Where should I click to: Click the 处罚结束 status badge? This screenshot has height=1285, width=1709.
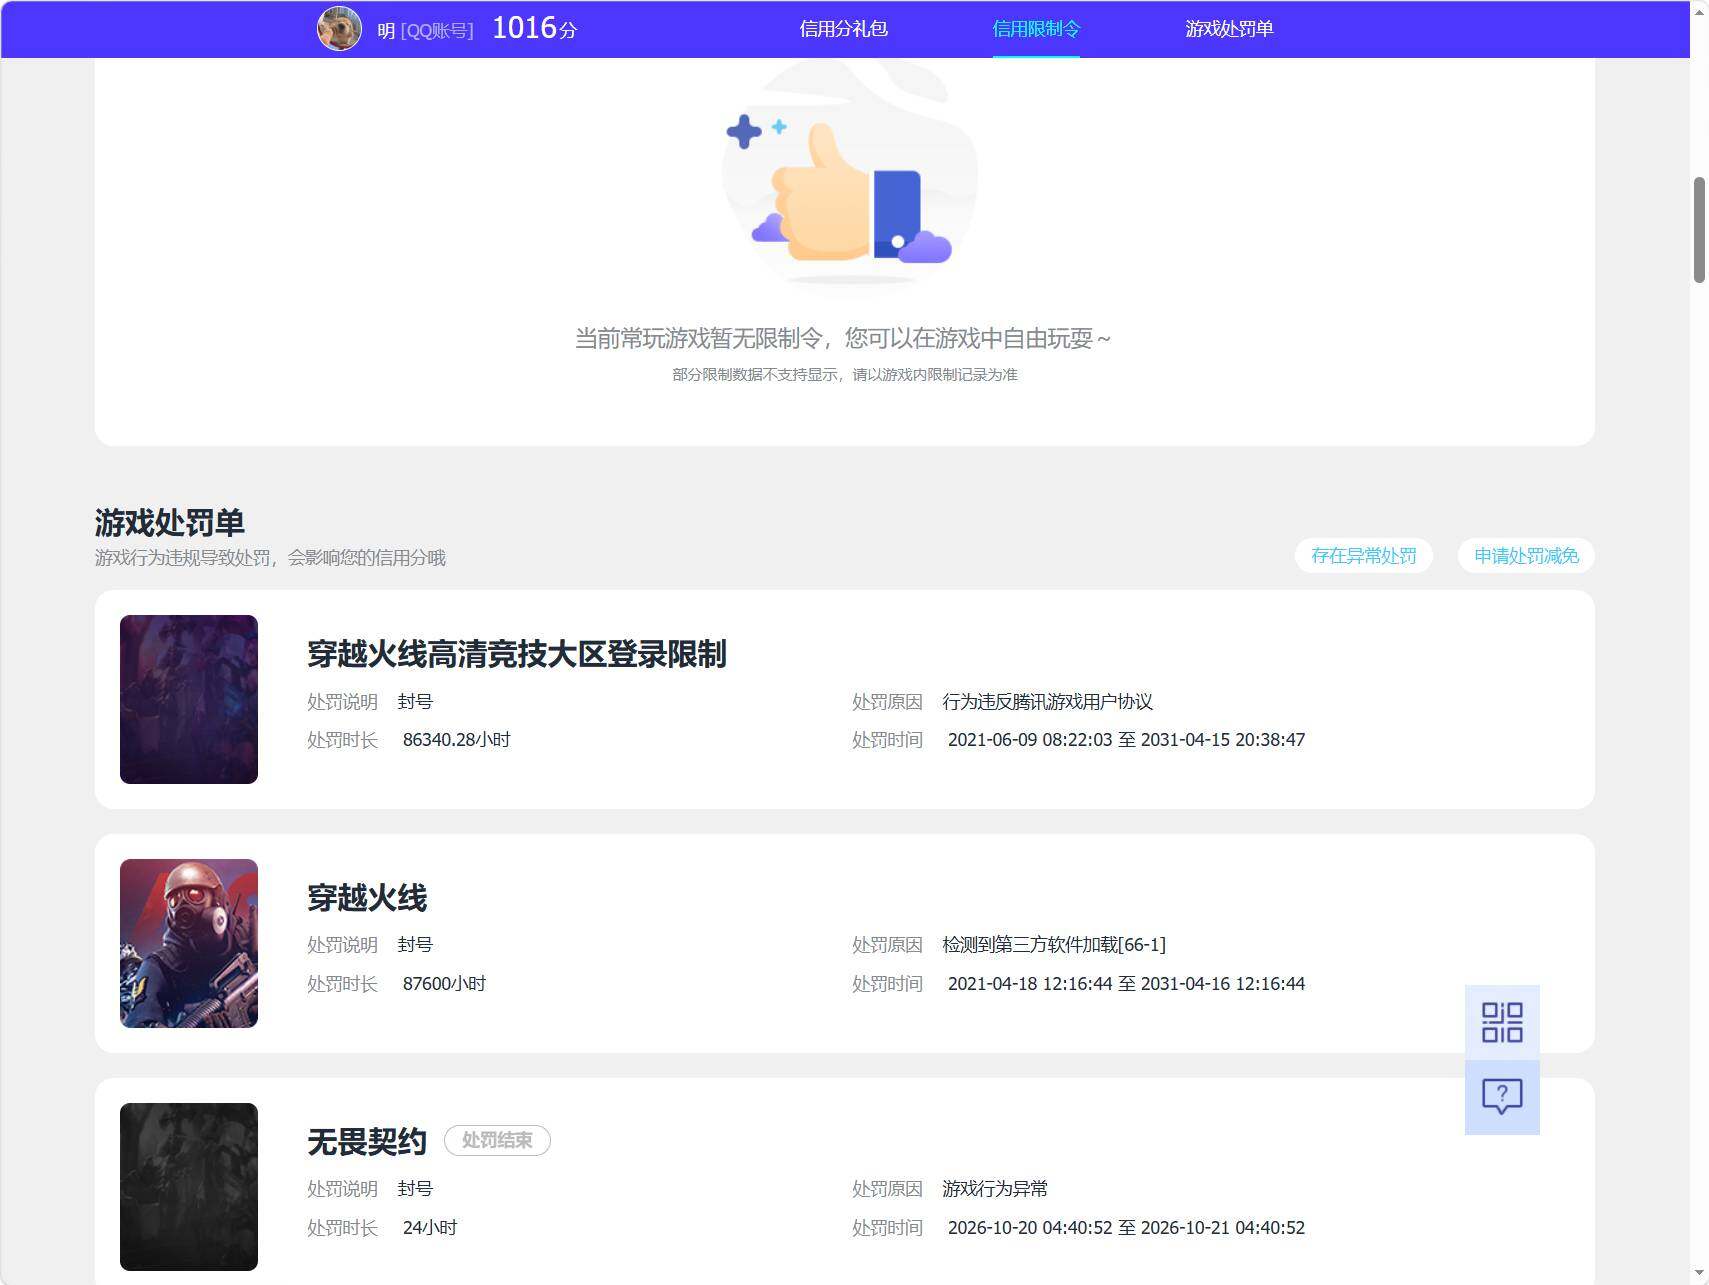(x=497, y=1141)
